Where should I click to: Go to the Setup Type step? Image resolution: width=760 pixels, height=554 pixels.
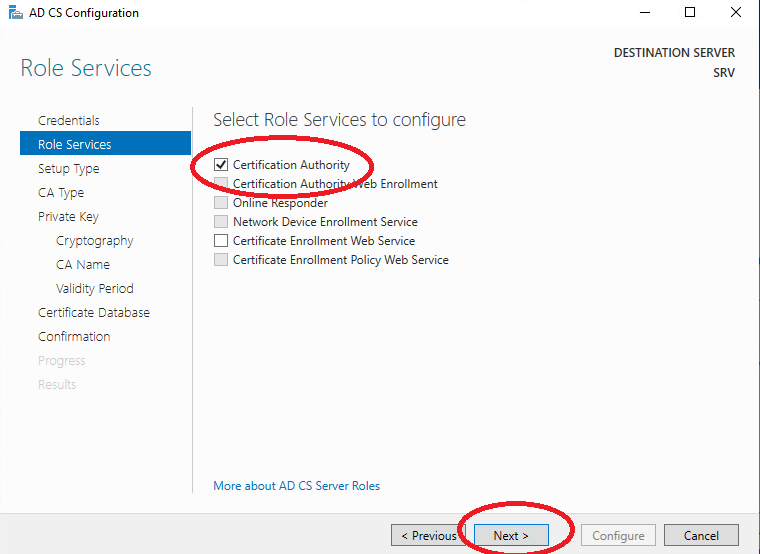coord(68,168)
